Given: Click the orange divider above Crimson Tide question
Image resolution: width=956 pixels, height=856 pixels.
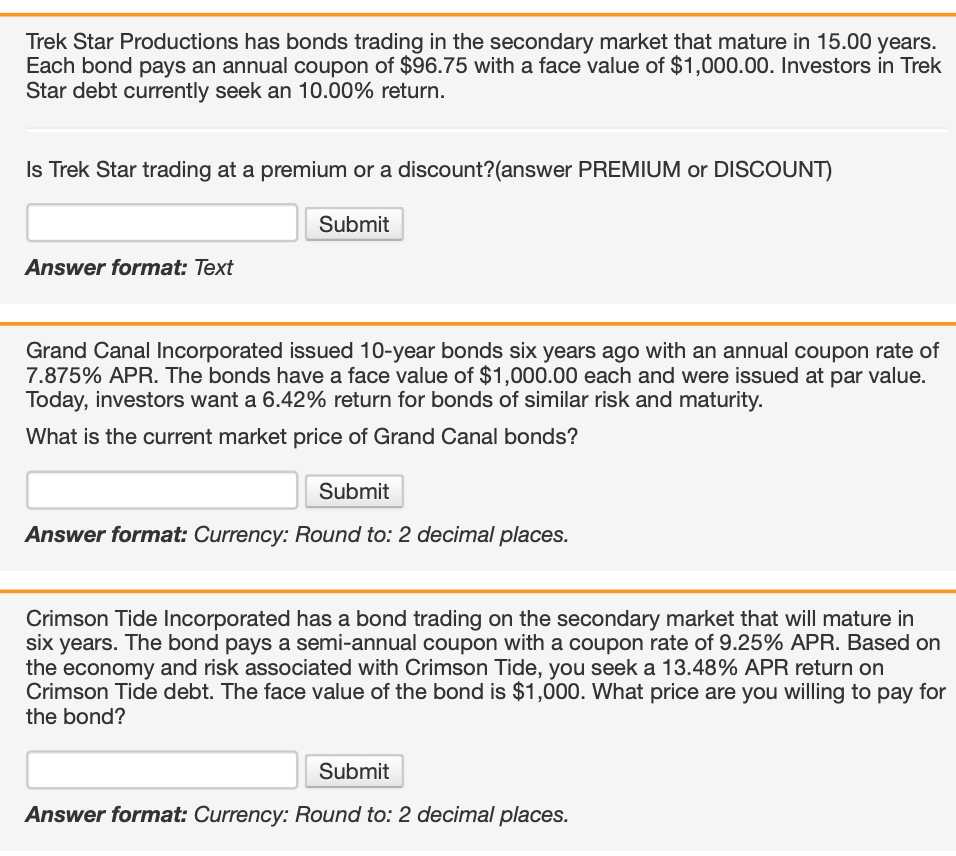Looking at the screenshot, I should [478, 591].
